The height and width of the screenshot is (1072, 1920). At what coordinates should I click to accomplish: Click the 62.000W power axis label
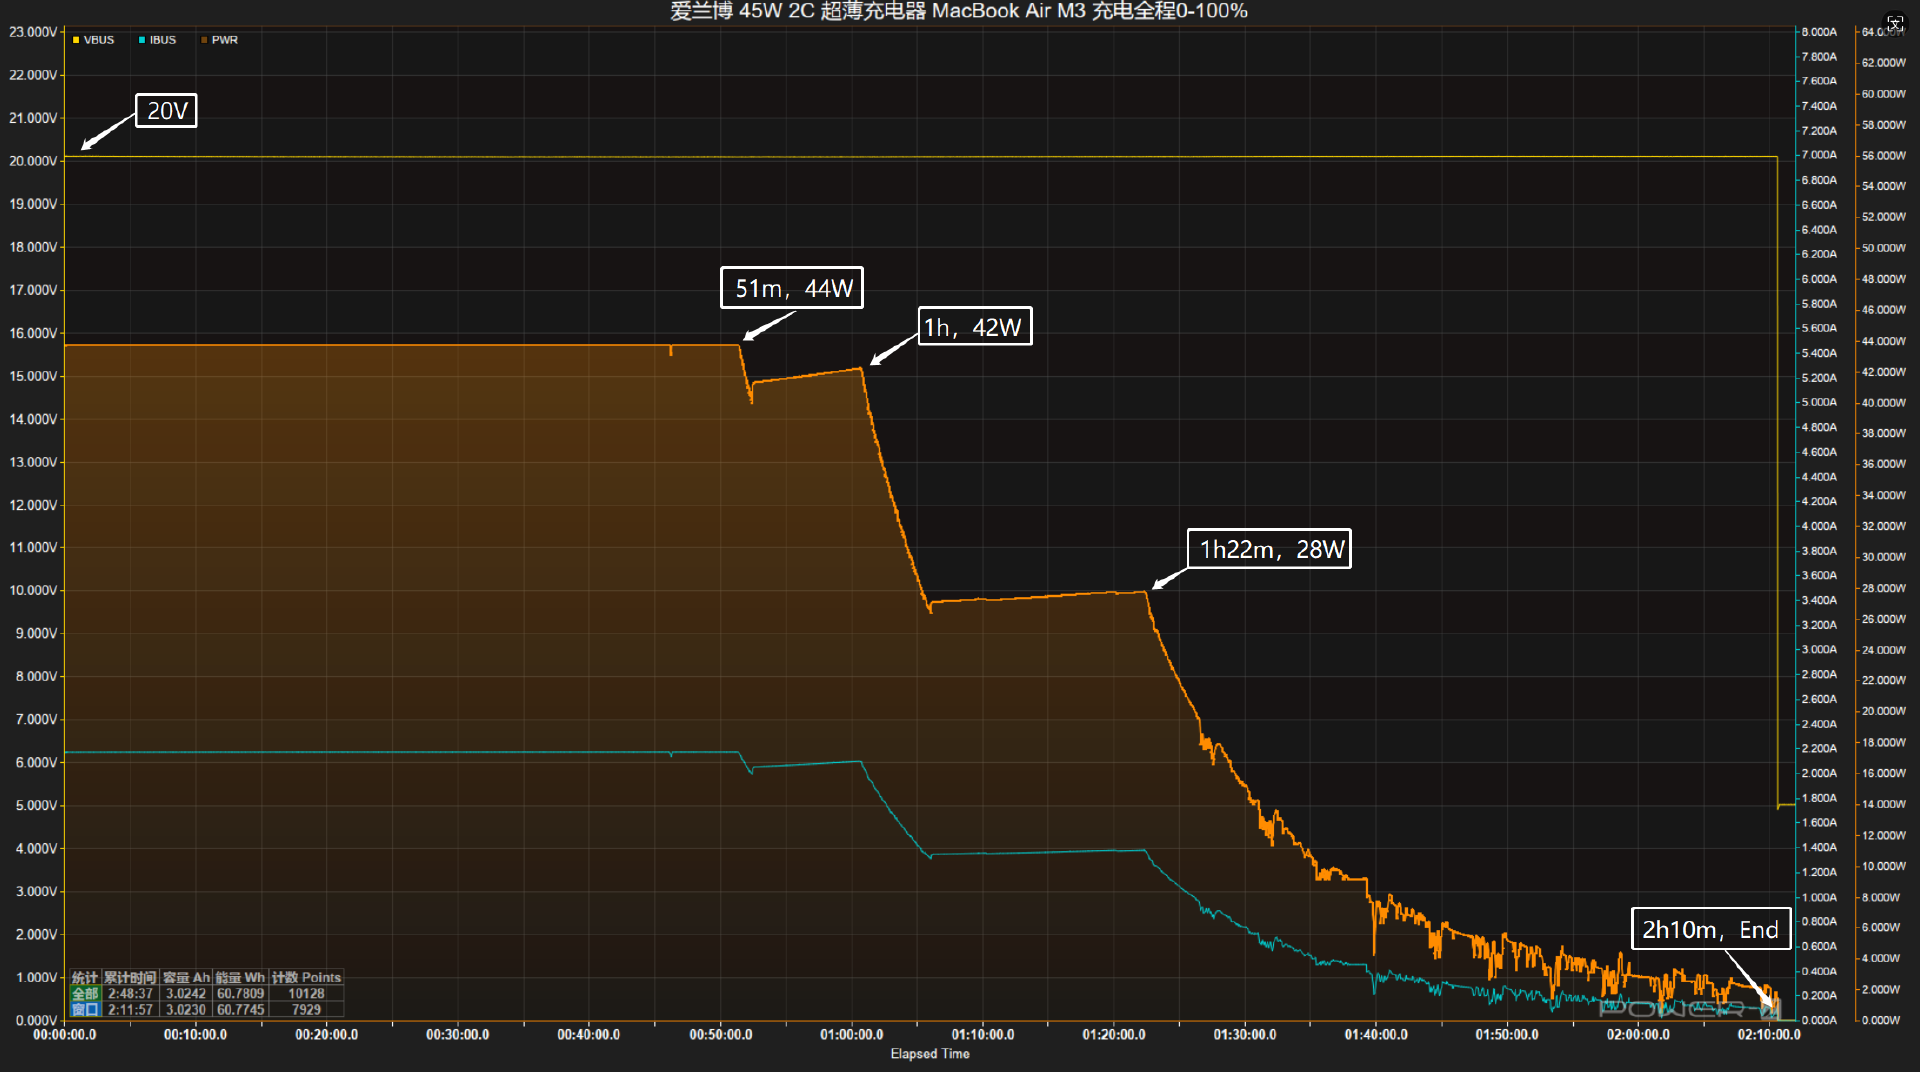coord(1884,63)
